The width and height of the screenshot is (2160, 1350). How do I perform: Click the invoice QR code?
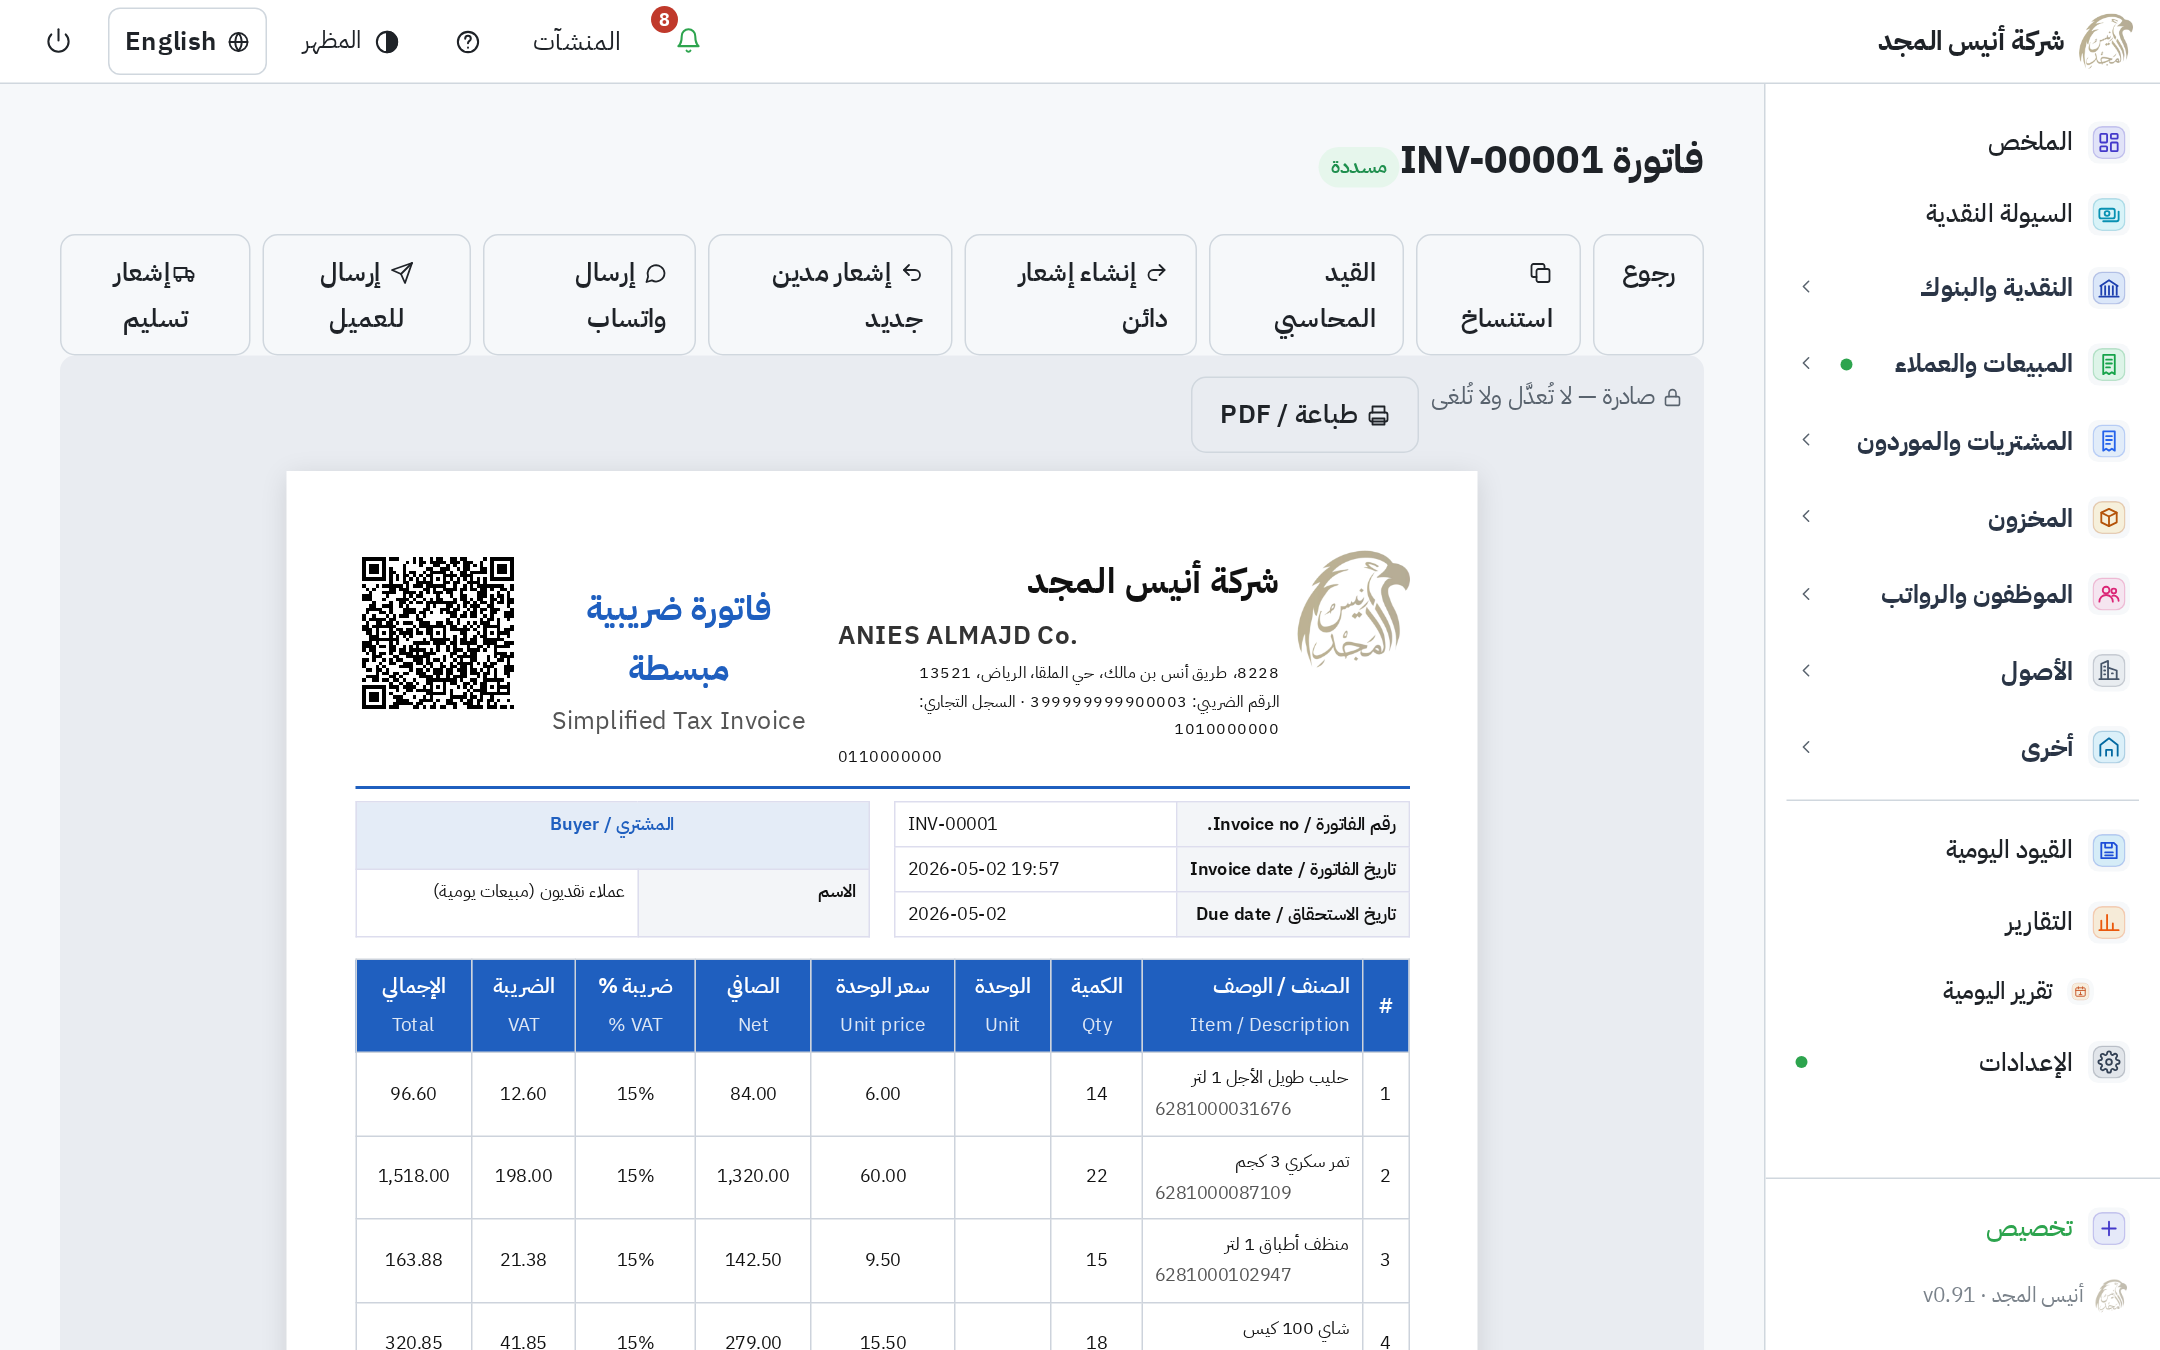click(x=438, y=633)
